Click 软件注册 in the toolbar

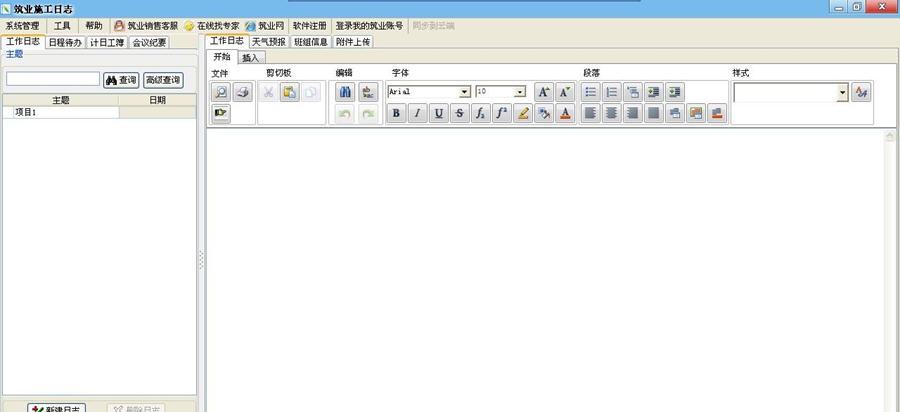tap(309, 26)
